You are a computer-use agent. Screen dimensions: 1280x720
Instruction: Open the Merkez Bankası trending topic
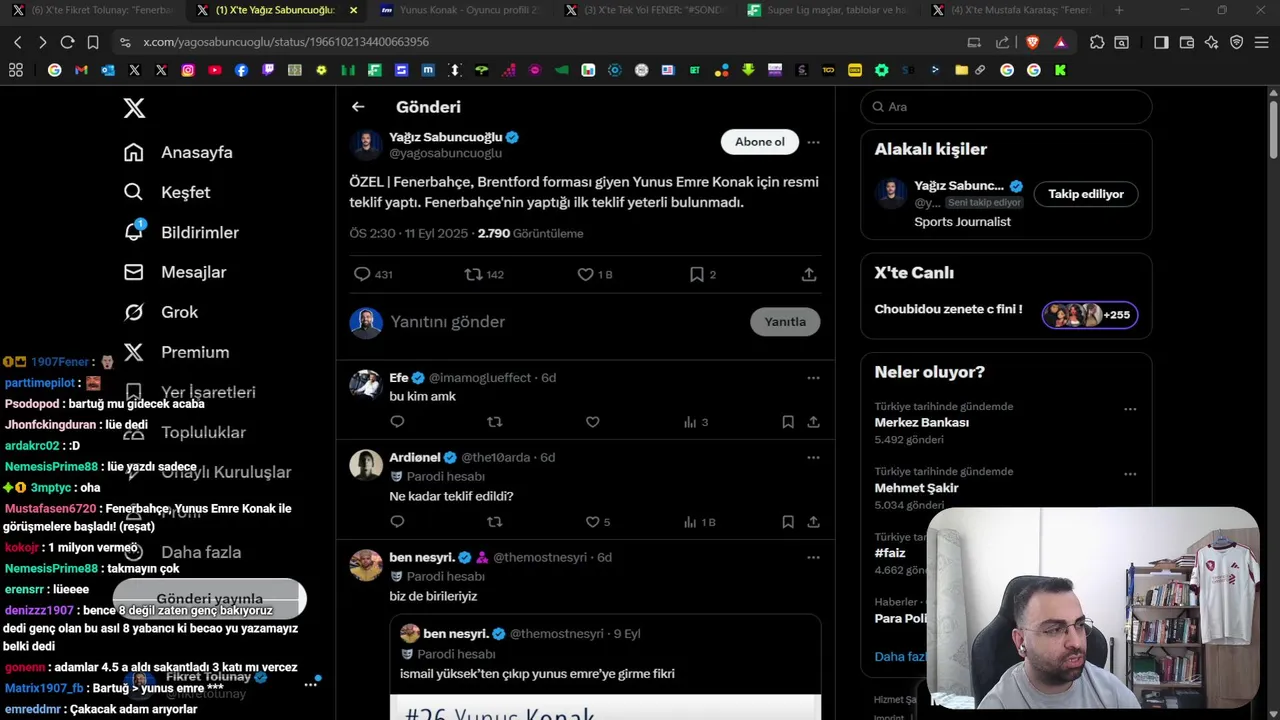[x=921, y=422]
